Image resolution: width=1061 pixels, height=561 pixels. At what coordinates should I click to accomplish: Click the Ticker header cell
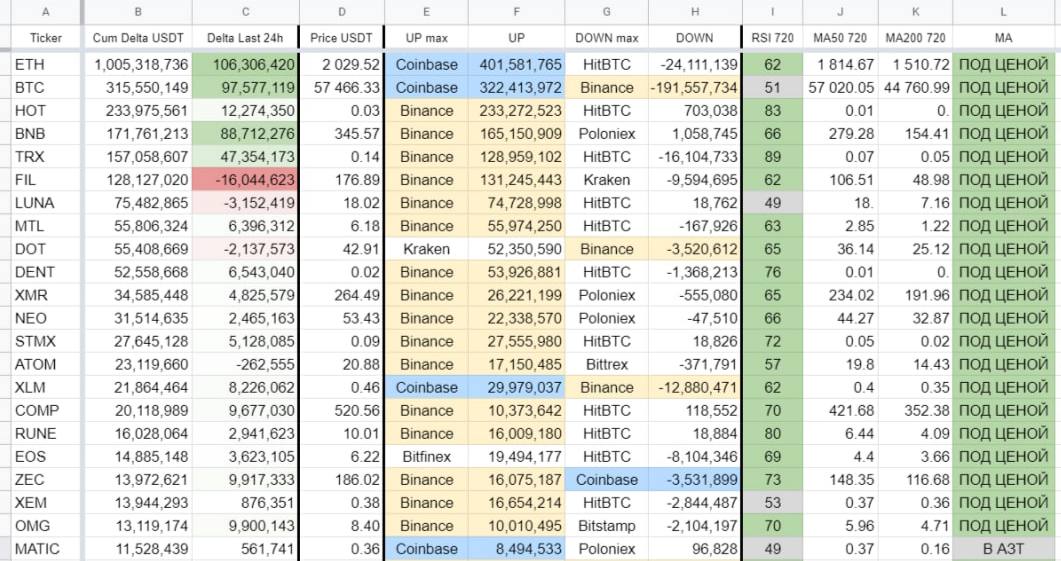tap(45, 38)
